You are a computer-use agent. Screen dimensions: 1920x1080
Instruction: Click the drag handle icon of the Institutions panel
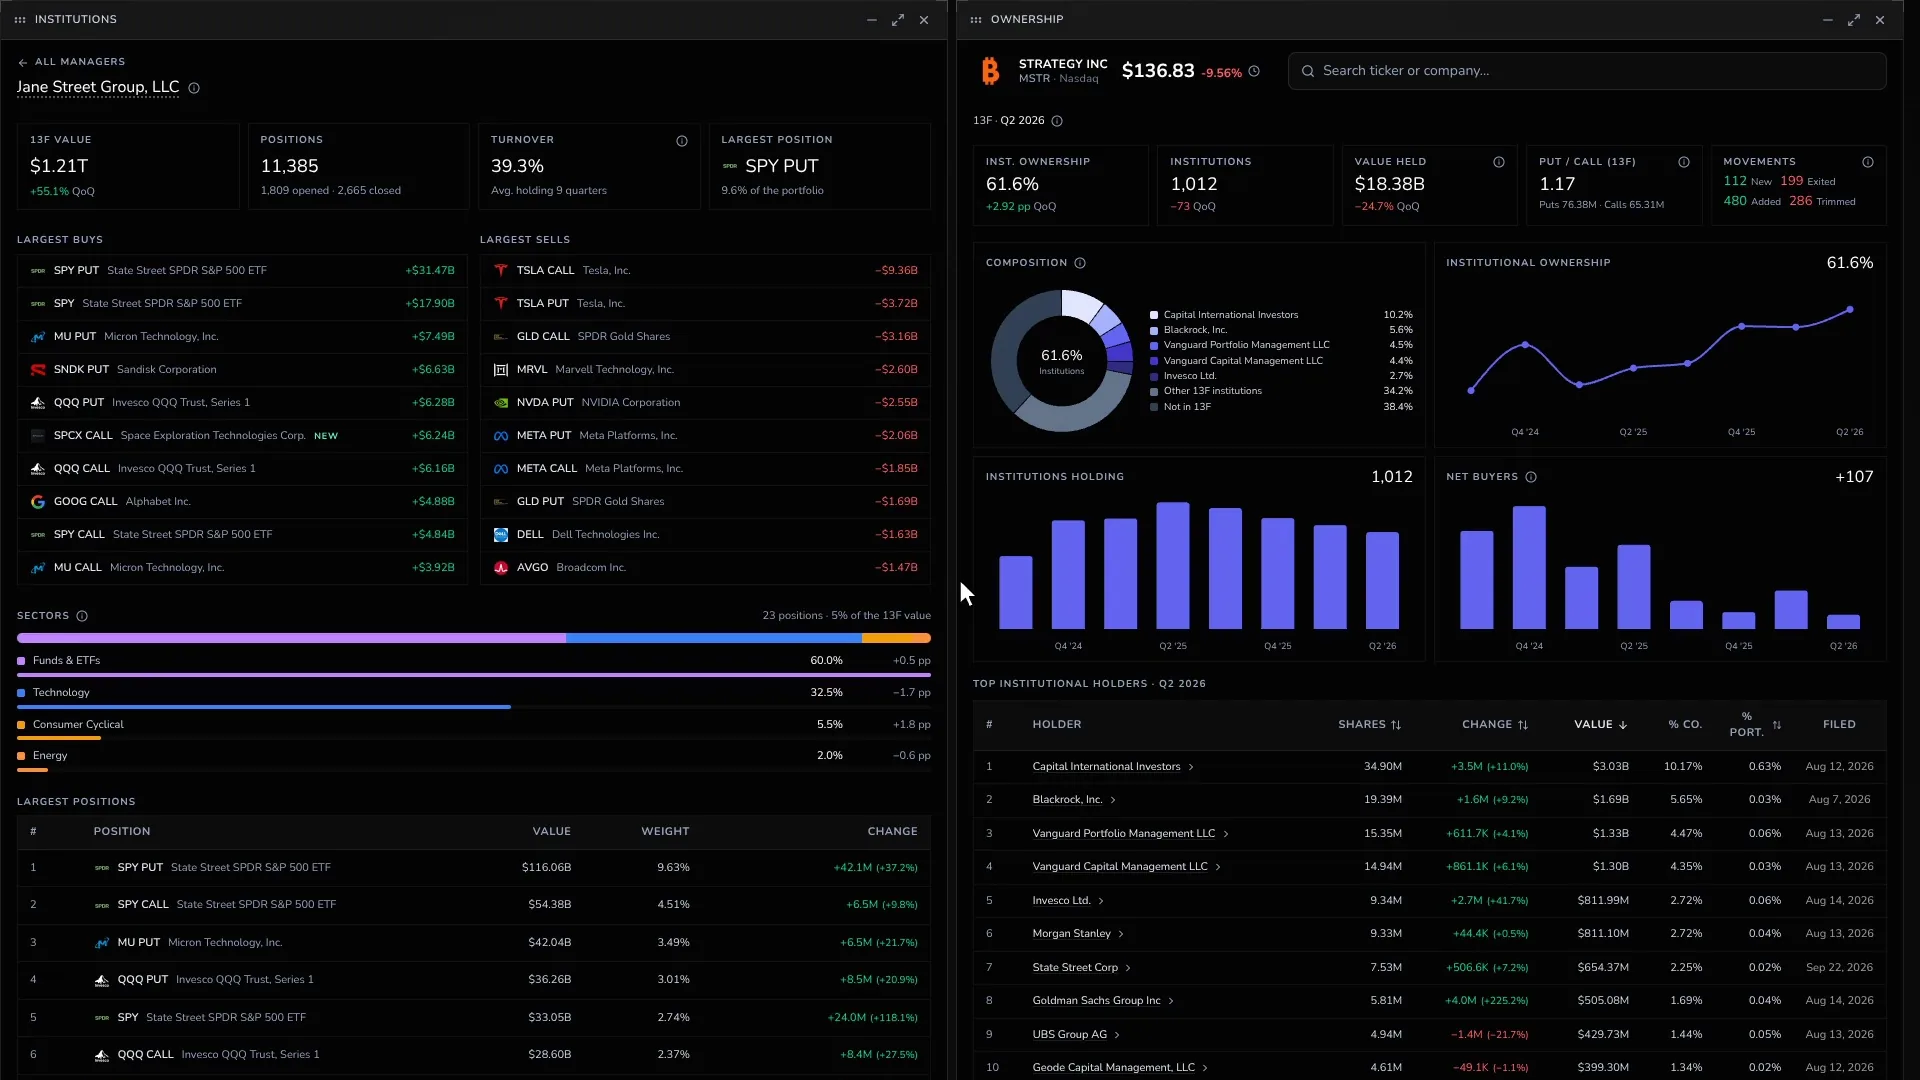tap(20, 20)
